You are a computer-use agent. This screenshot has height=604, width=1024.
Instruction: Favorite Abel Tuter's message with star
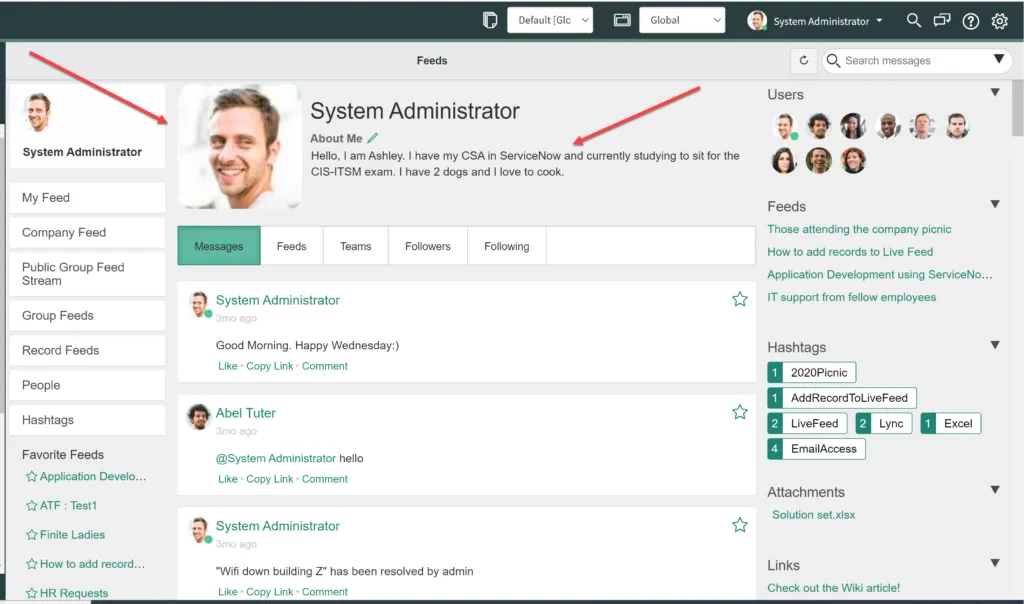click(x=740, y=412)
